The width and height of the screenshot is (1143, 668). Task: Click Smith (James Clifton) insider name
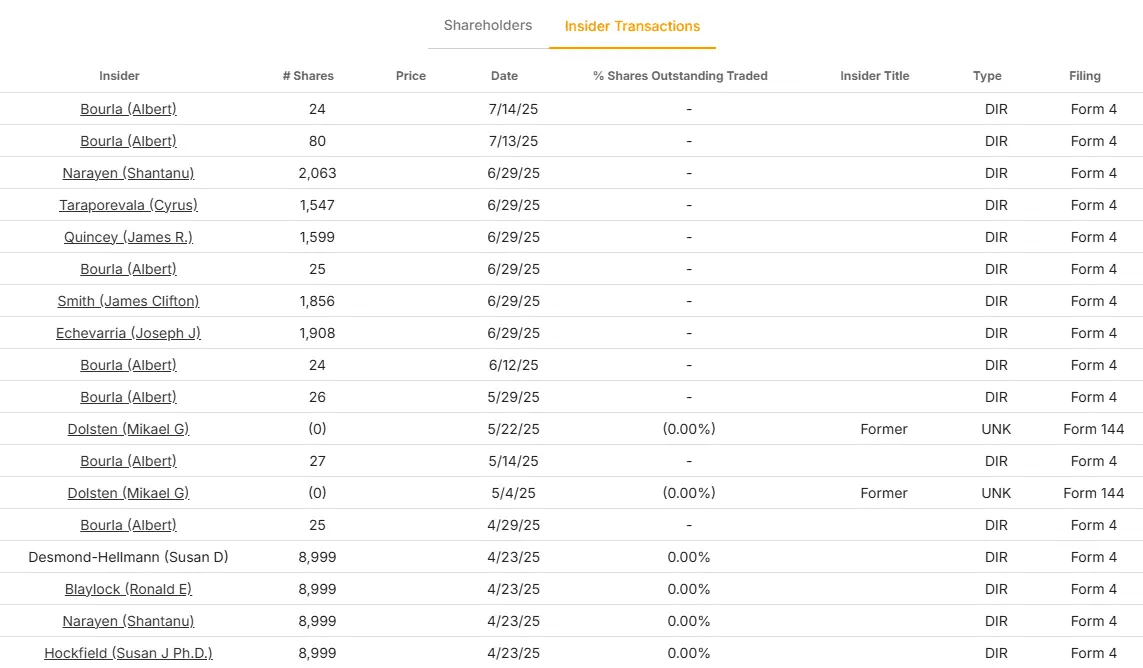[x=128, y=301]
